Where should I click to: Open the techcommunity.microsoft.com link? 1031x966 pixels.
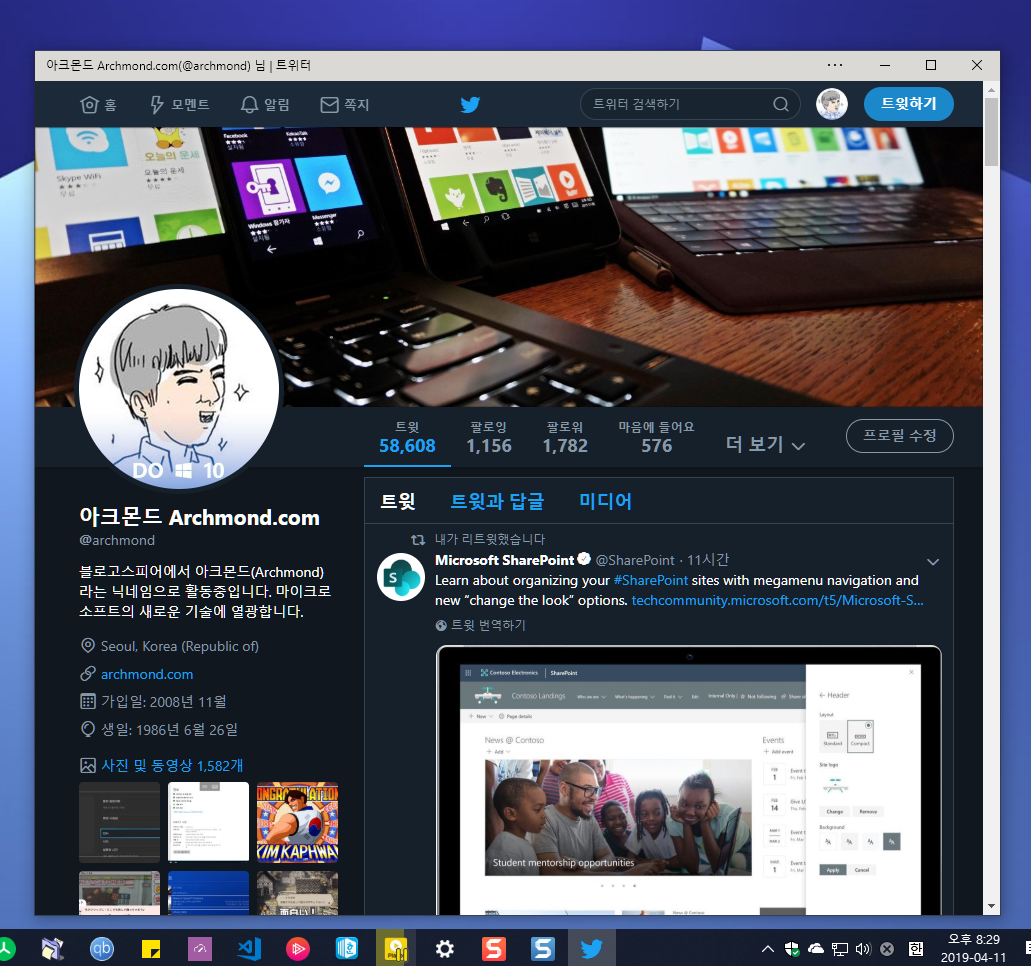pyautogui.click(x=777, y=600)
